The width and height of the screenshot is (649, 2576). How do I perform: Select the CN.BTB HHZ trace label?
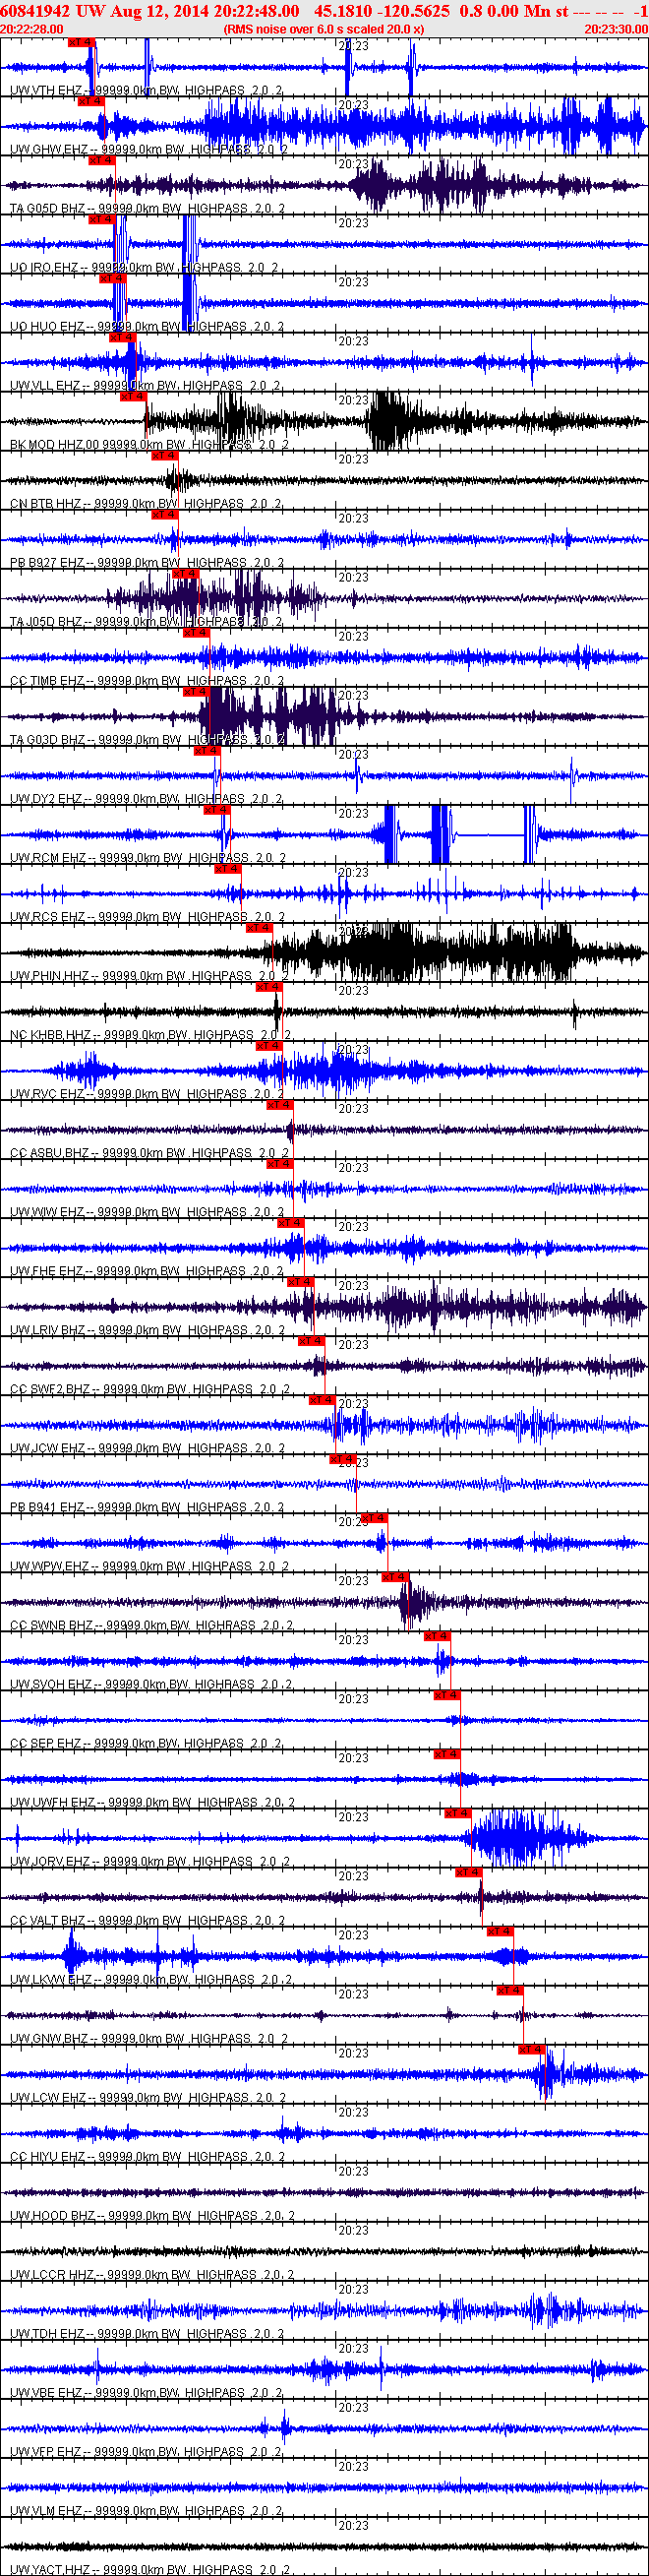pos(146,504)
